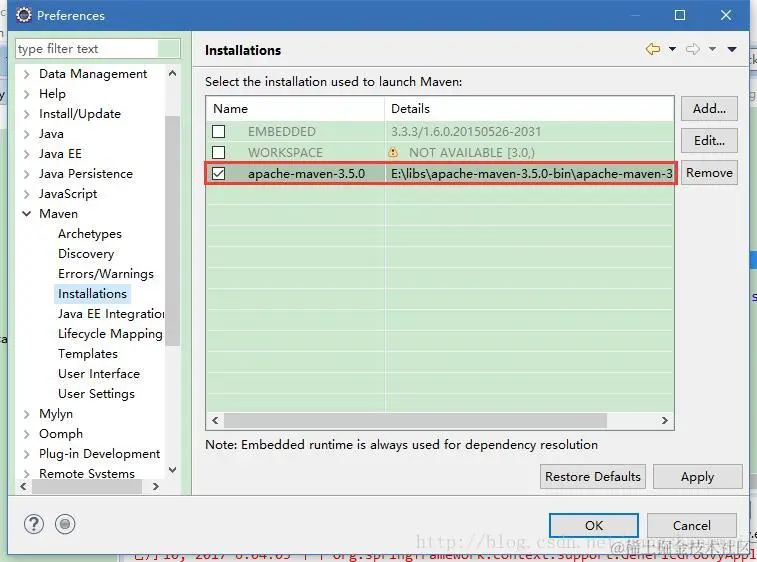This screenshot has width=757, height=562.
Task: Open Errors/Warnings preferences page
Action: pyautogui.click(x=106, y=274)
